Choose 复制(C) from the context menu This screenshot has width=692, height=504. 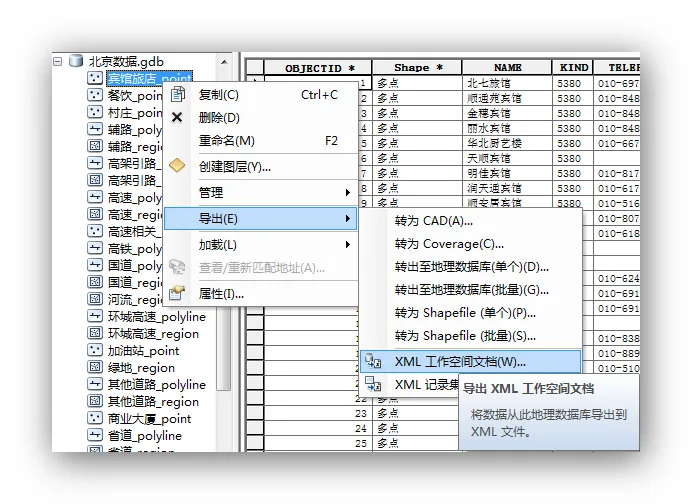pos(260,94)
